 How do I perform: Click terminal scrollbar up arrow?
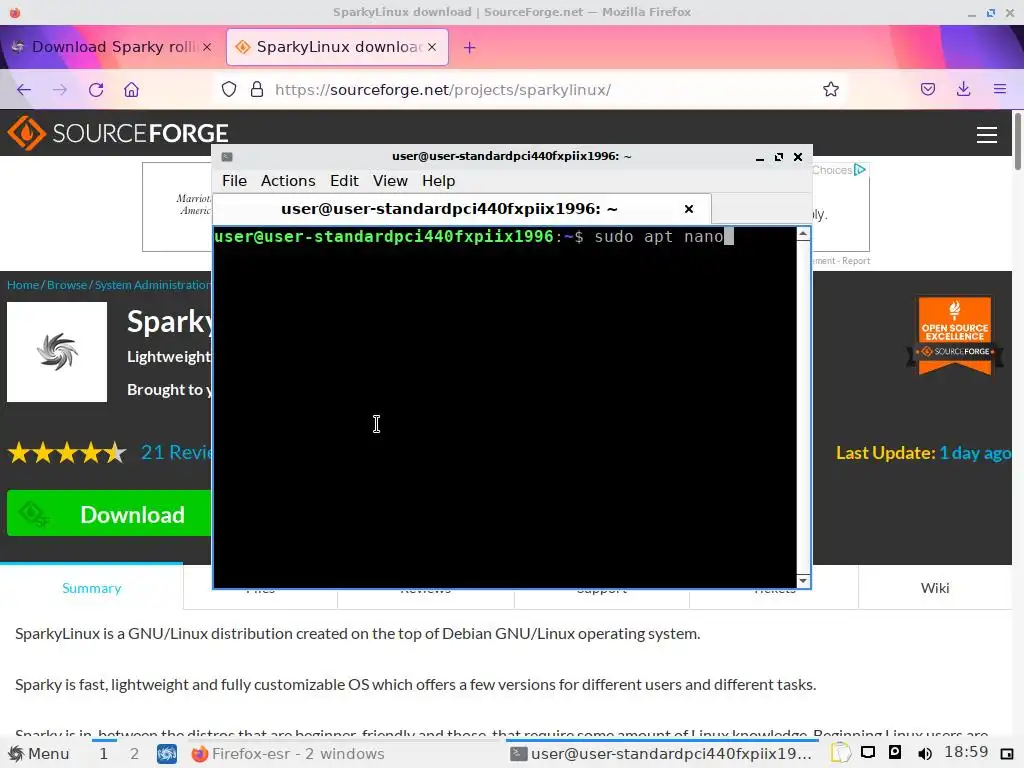point(803,234)
